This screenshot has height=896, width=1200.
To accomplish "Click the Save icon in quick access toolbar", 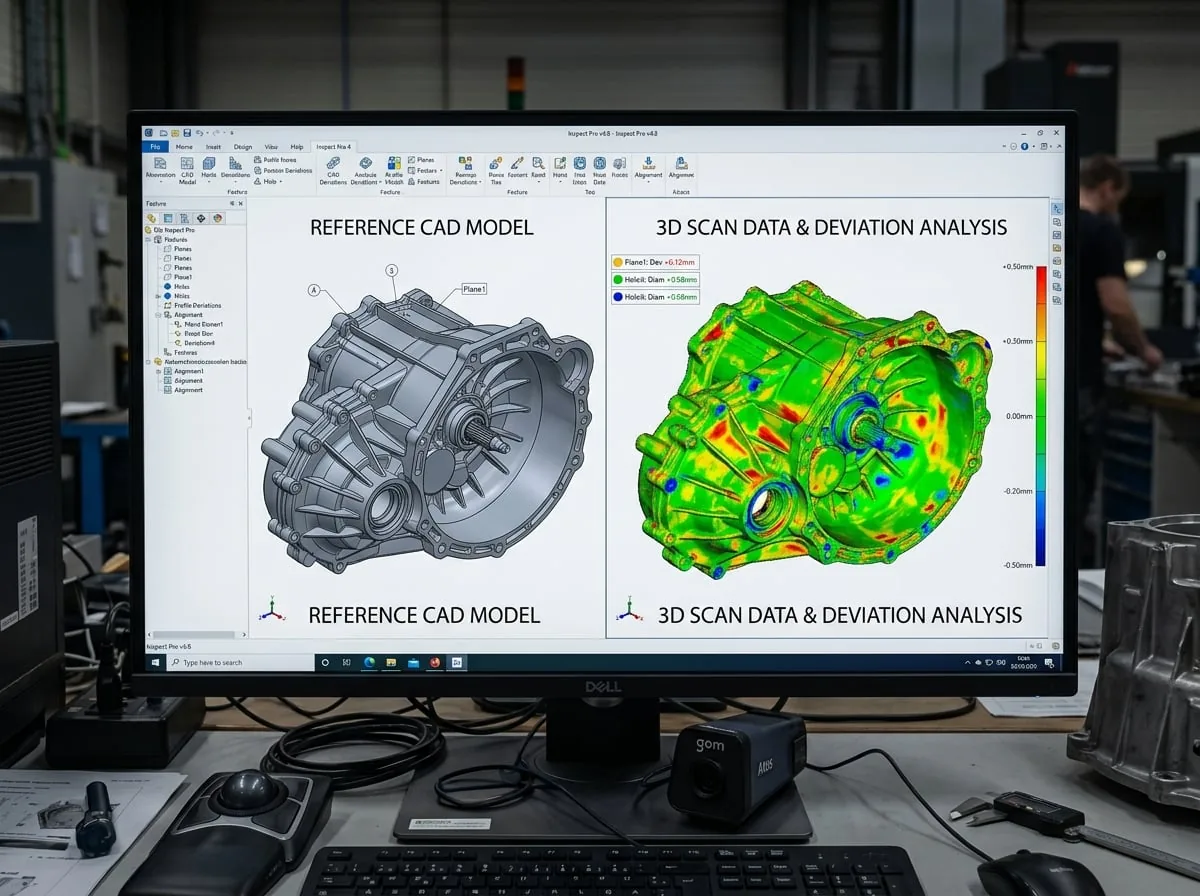I will [x=187, y=133].
